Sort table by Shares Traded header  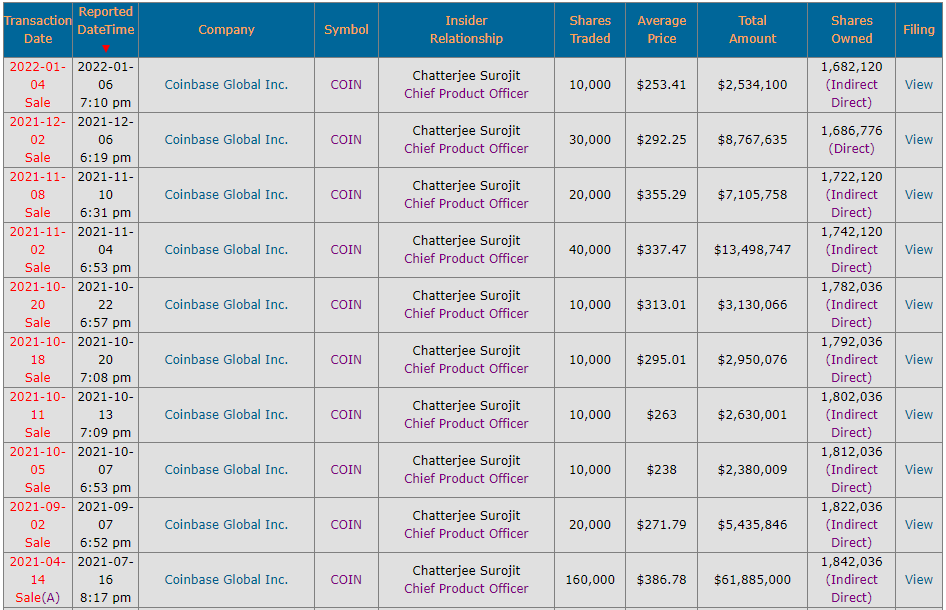[x=590, y=30]
